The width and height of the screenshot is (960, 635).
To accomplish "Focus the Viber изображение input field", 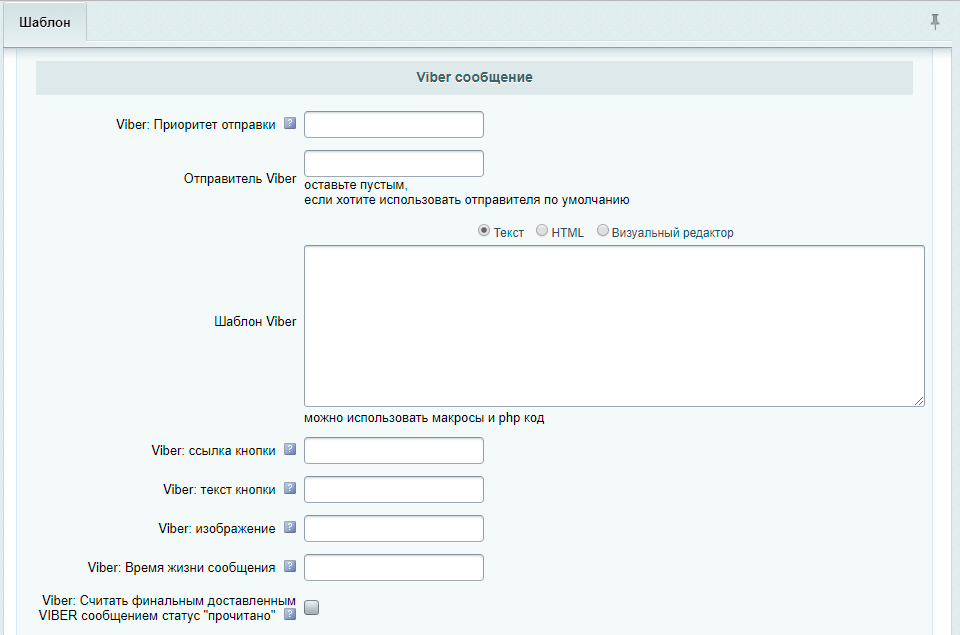I will click(x=394, y=529).
